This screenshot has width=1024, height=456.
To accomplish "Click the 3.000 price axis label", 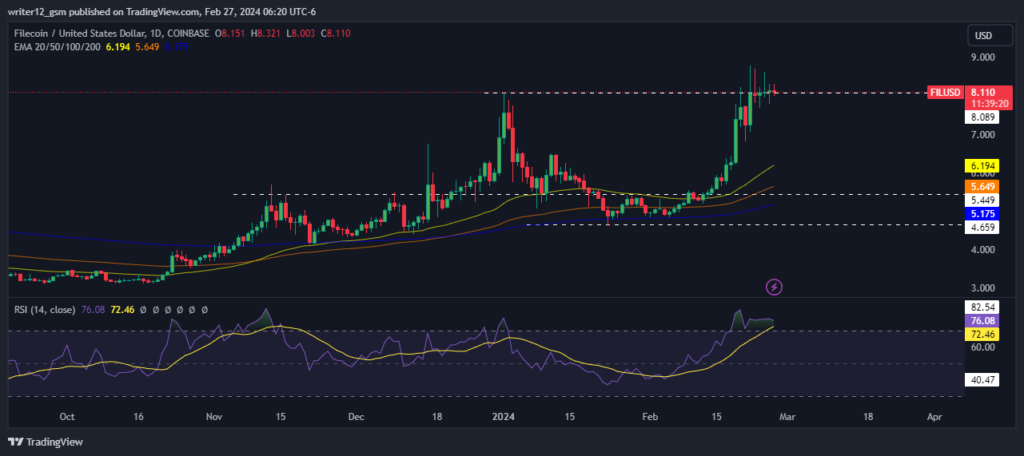I will (982, 288).
